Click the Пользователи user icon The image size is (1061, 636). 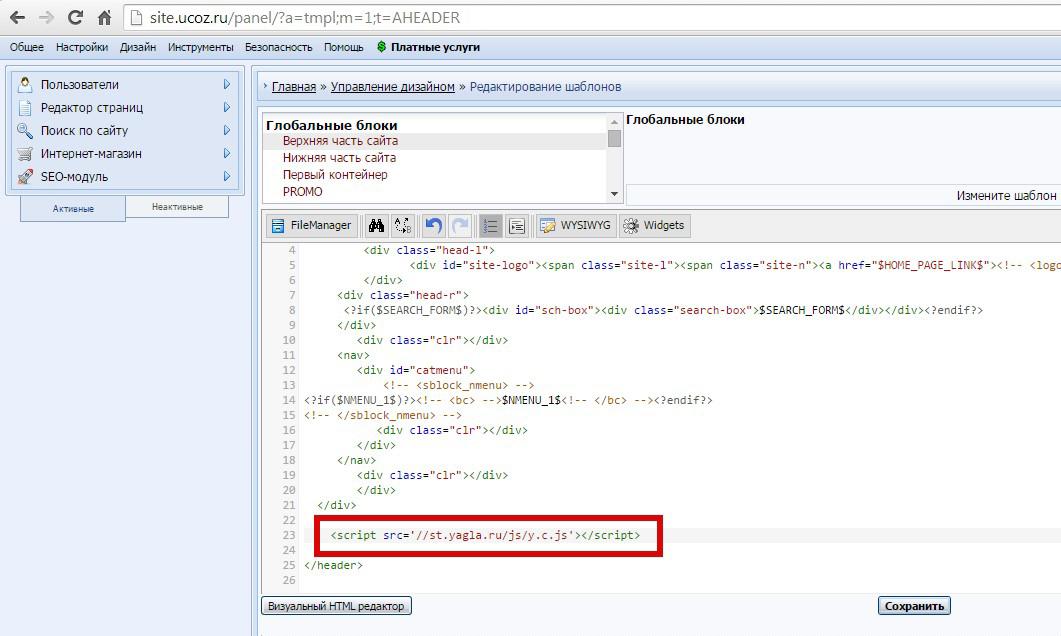(25, 85)
